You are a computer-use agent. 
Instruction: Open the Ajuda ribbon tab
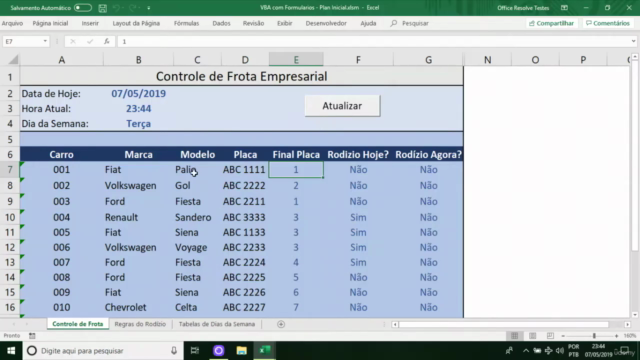point(368,23)
